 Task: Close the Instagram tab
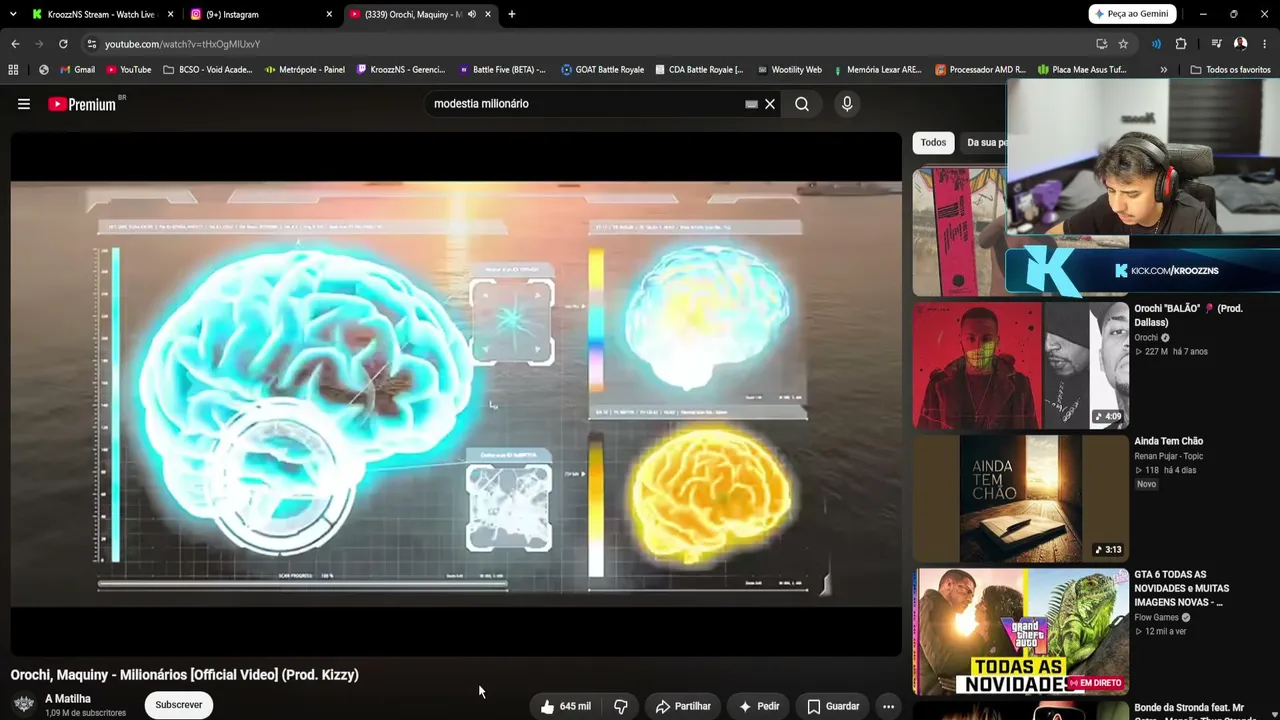pos(329,14)
